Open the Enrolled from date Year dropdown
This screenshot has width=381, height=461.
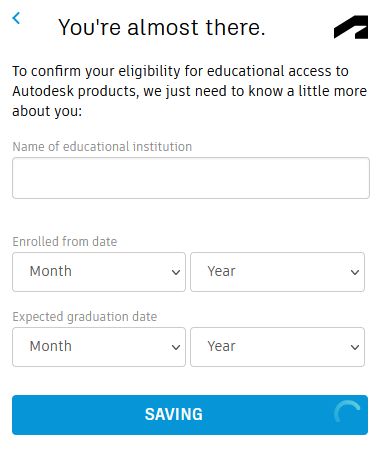point(277,272)
